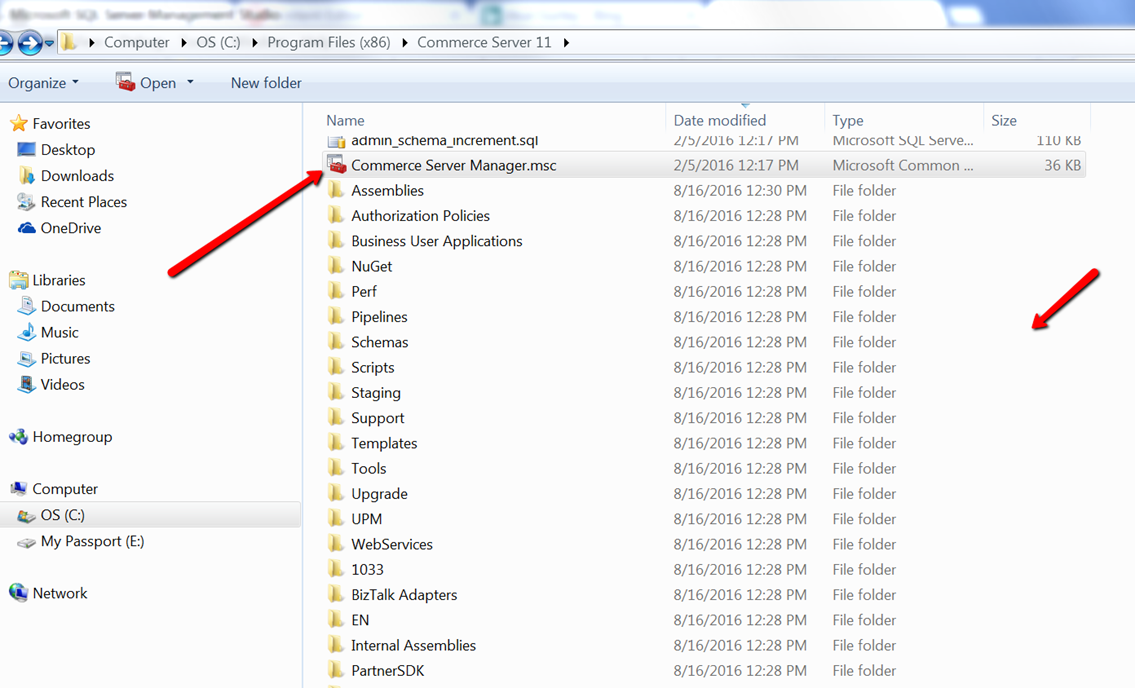
Task: Open the recent locations dropdown arrow
Action: [49, 43]
